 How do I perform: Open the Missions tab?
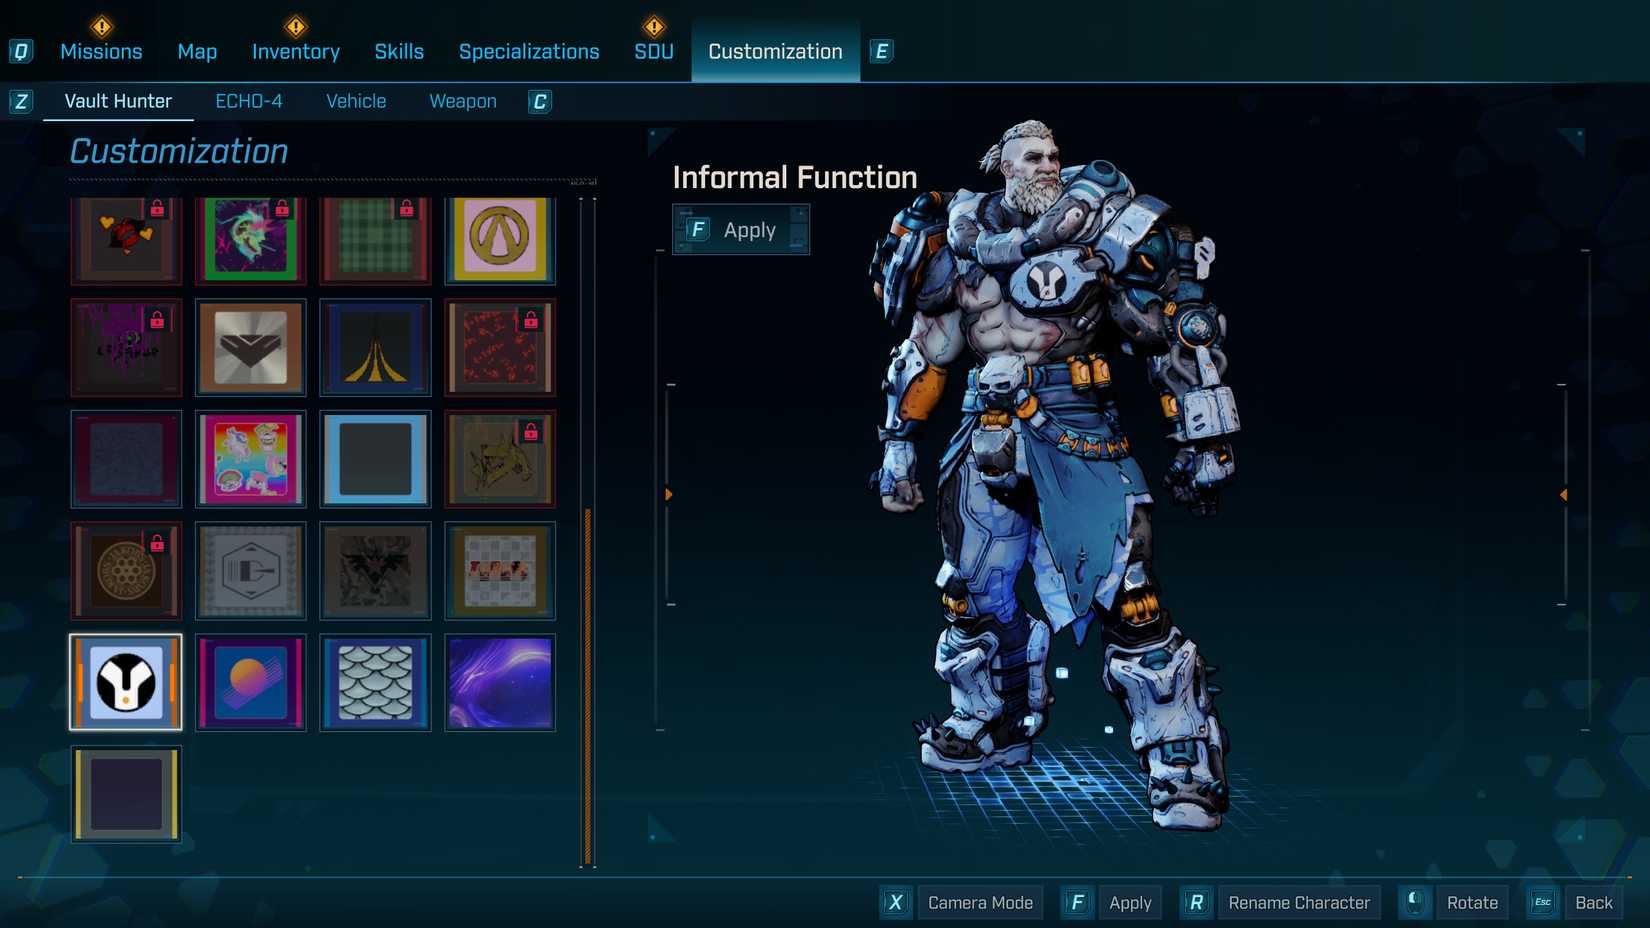click(x=101, y=52)
